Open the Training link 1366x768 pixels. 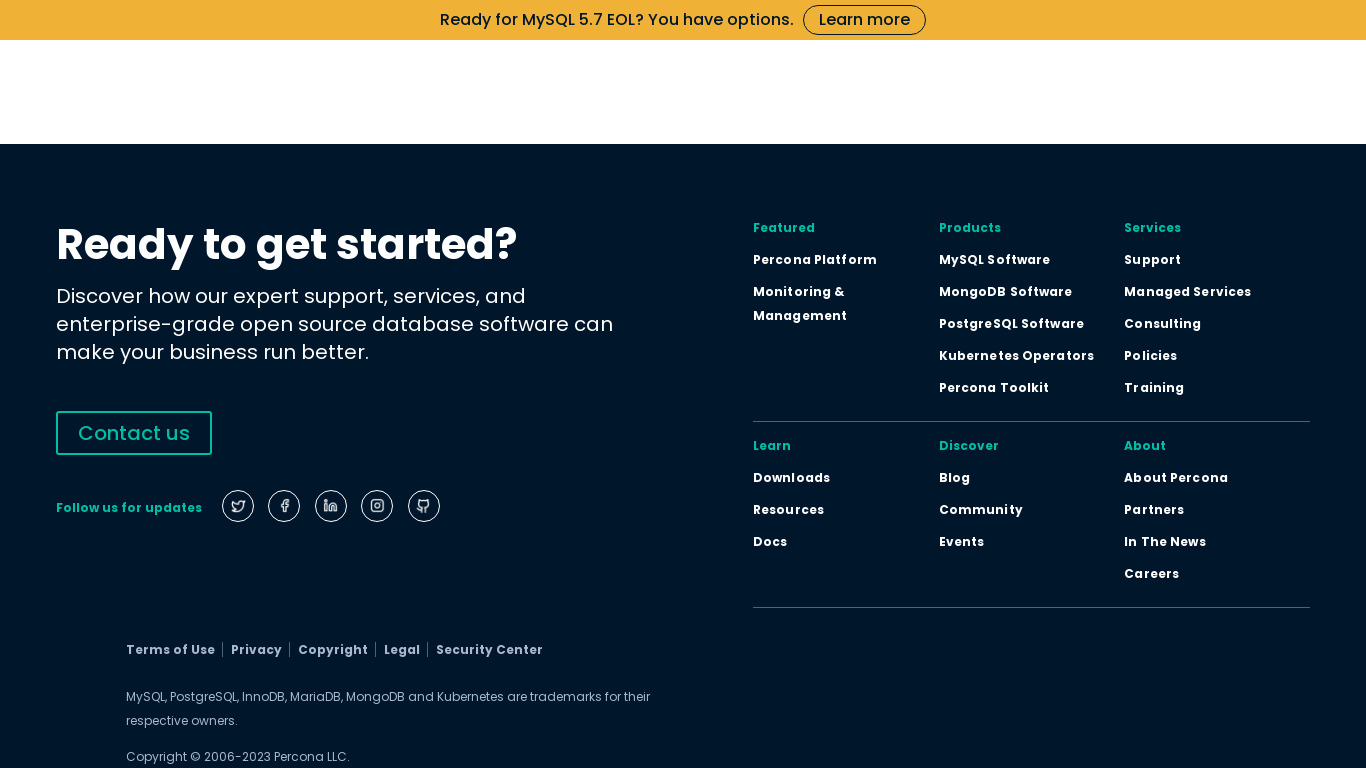1154,388
